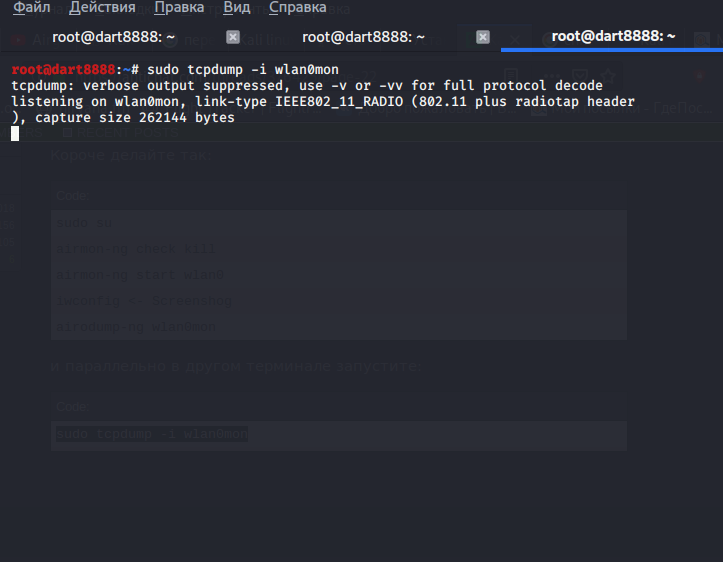The width and height of the screenshot is (723, 562).
Task: Close the first terminal tab
Action: tap(233, 37)
